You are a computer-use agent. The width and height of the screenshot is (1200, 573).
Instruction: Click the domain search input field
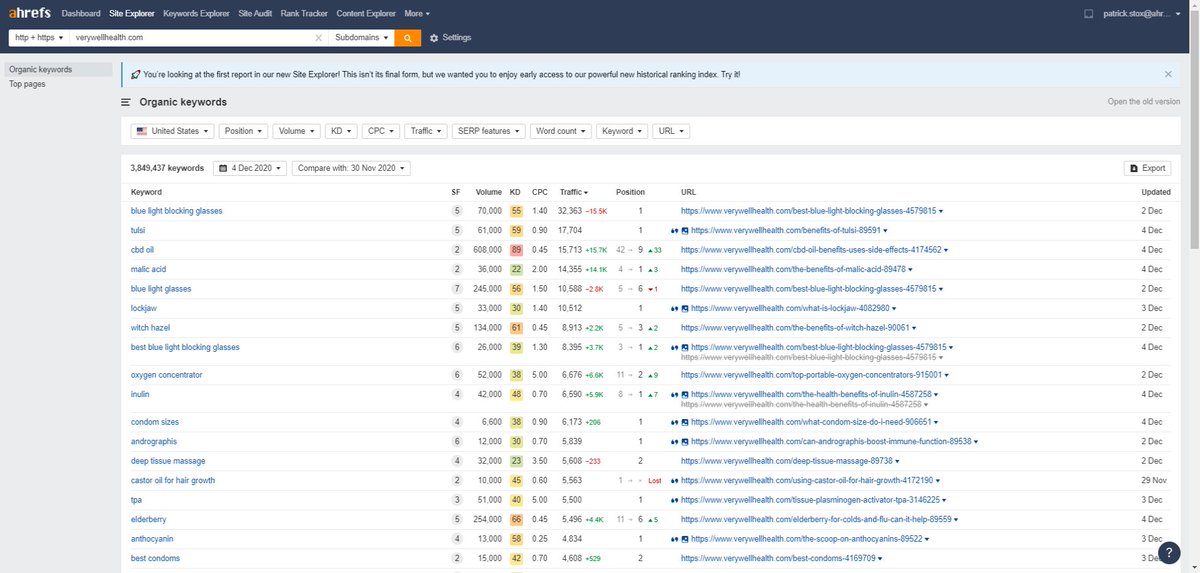click(190, 37)
